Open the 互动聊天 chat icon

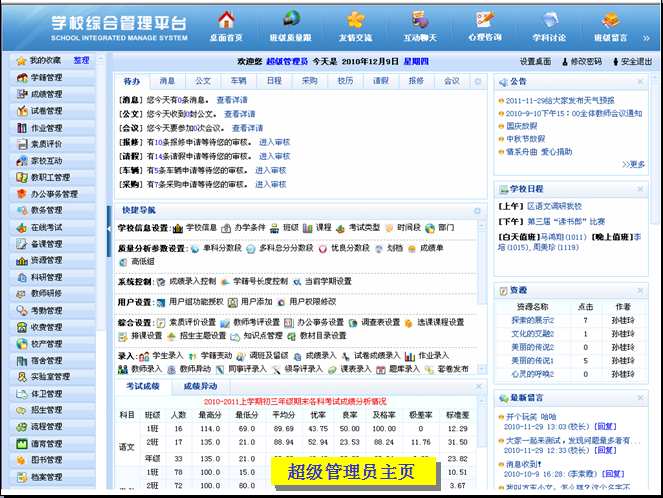[421, 26]
